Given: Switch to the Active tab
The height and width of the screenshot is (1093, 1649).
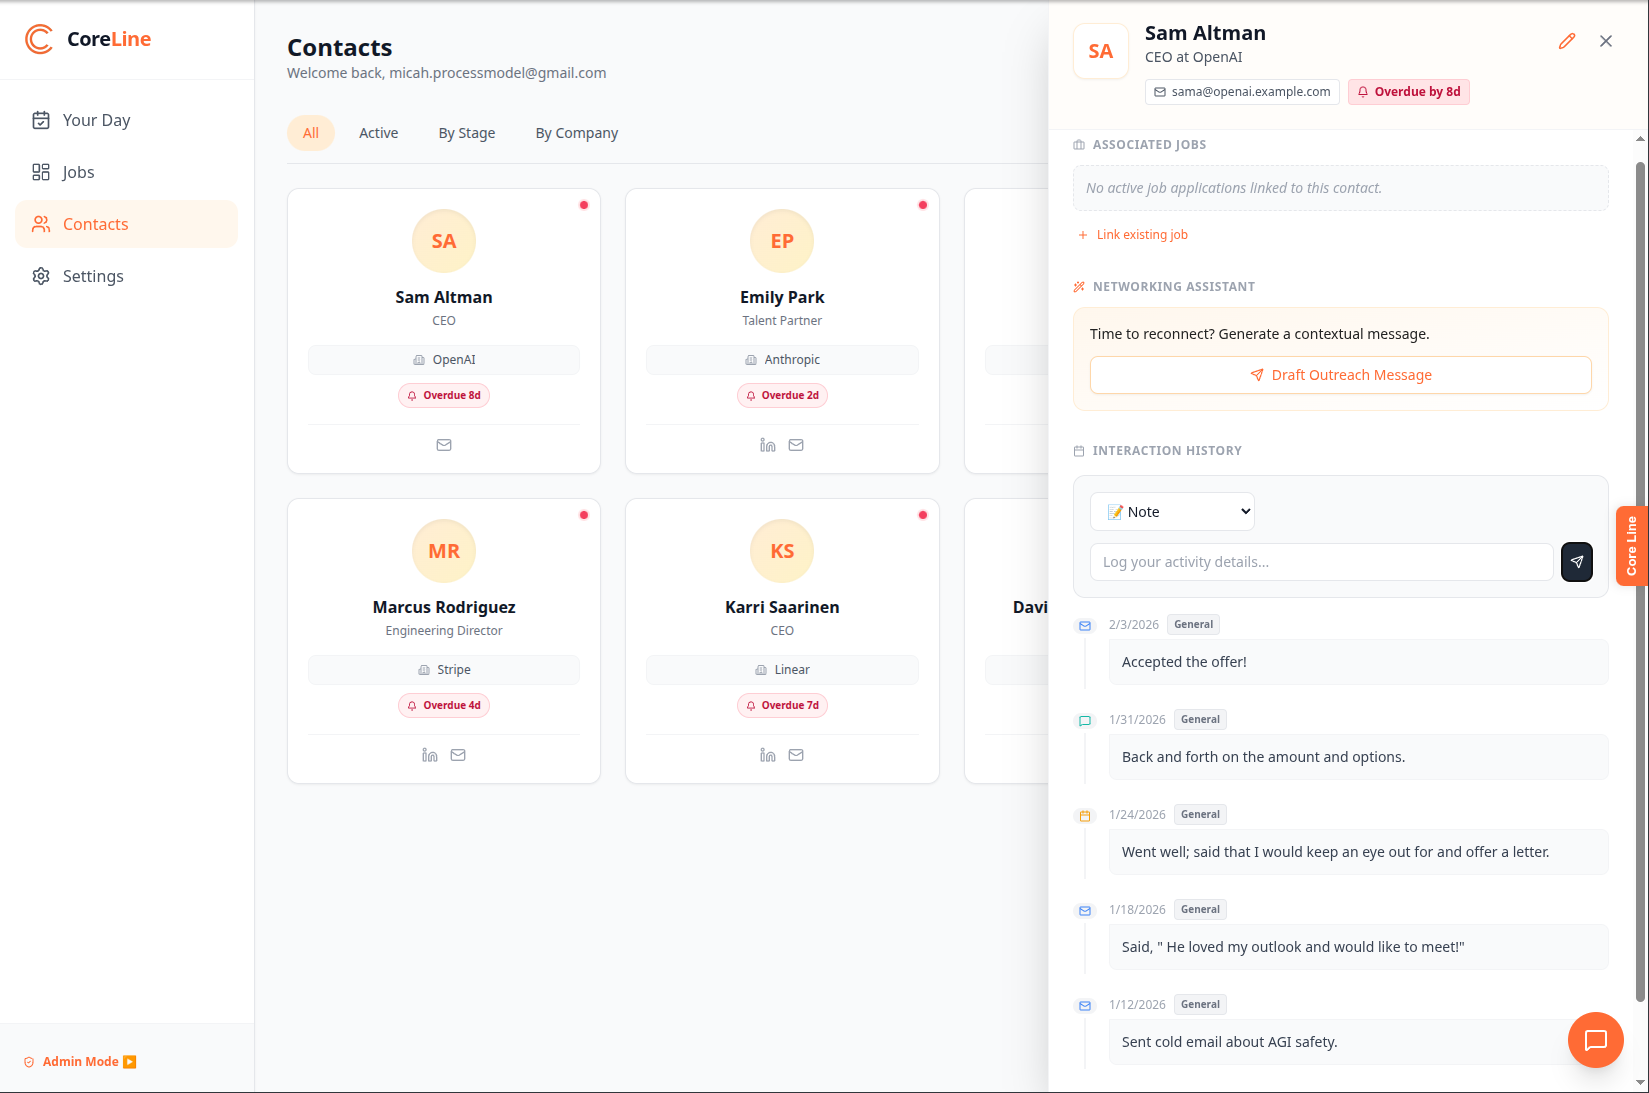Looking at the screenshot, I should point(378,132).
